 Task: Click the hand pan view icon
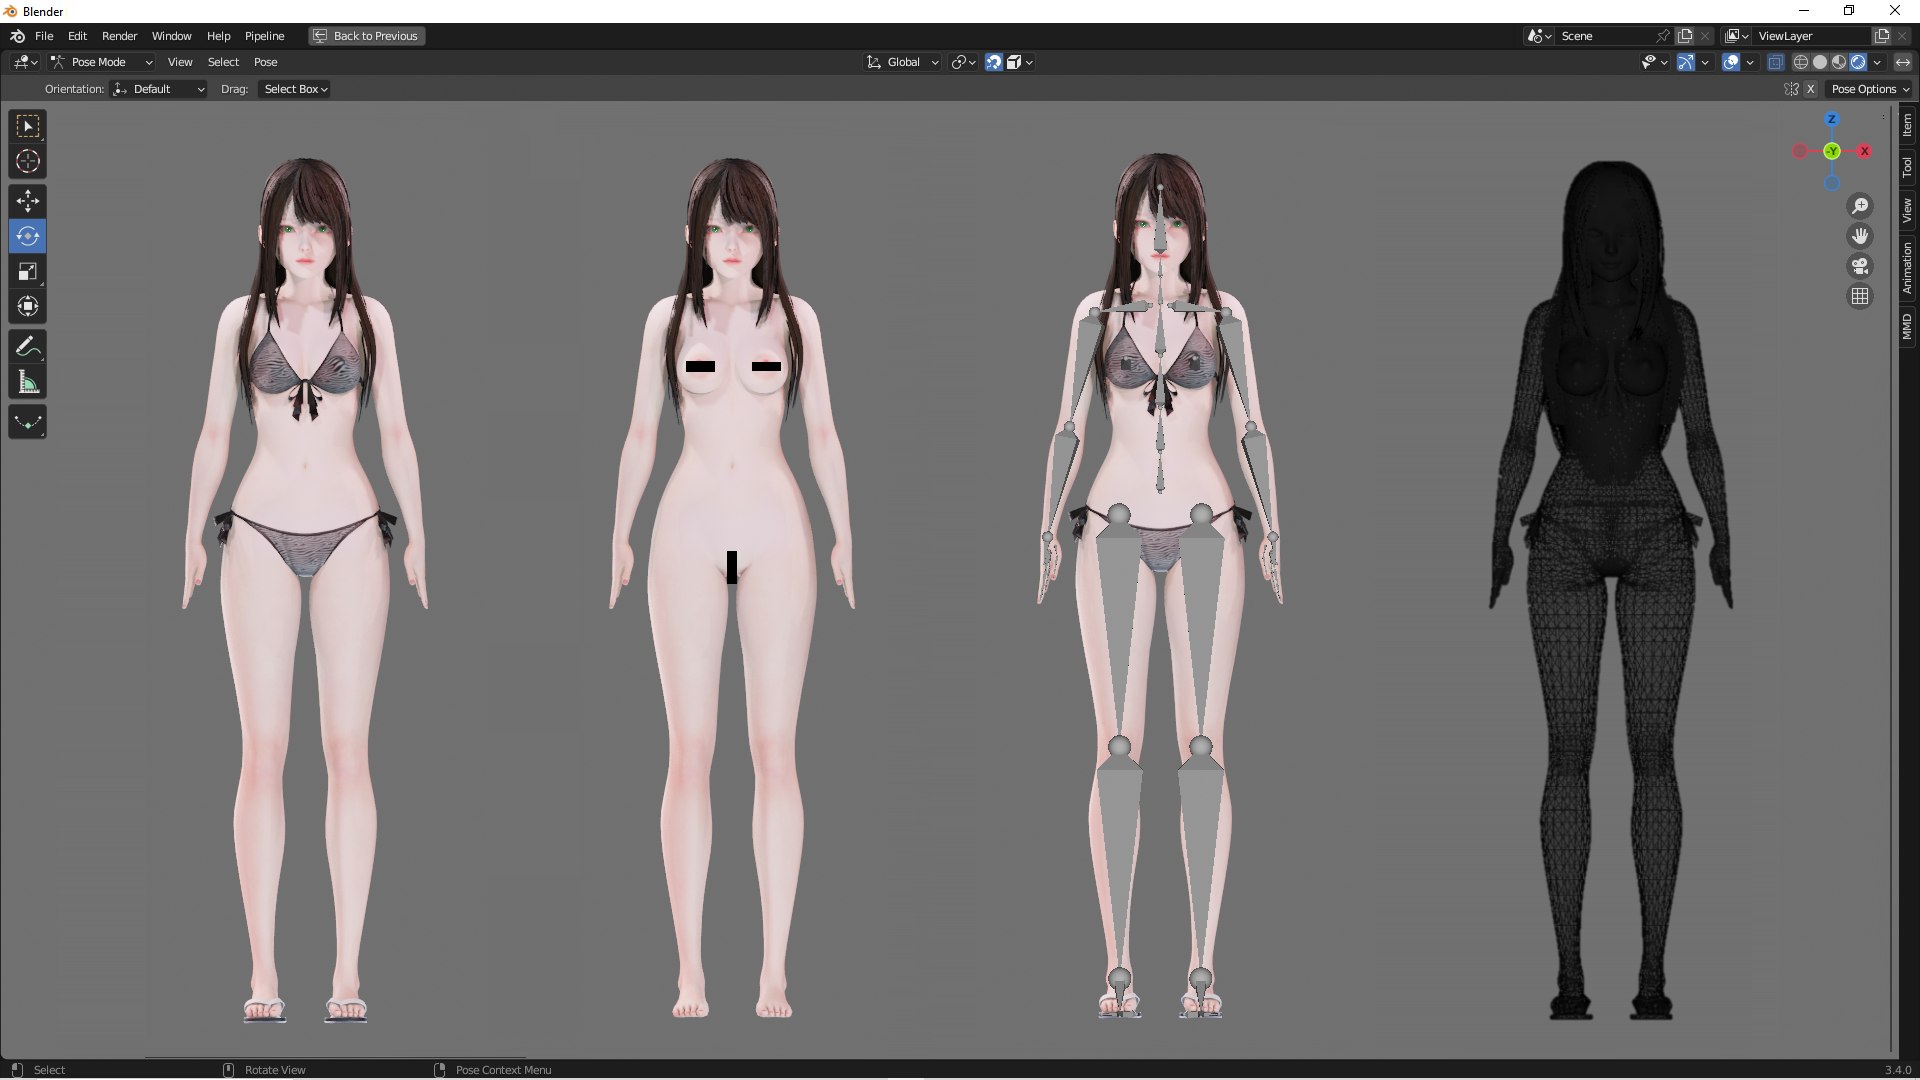tap(1860, 236)
